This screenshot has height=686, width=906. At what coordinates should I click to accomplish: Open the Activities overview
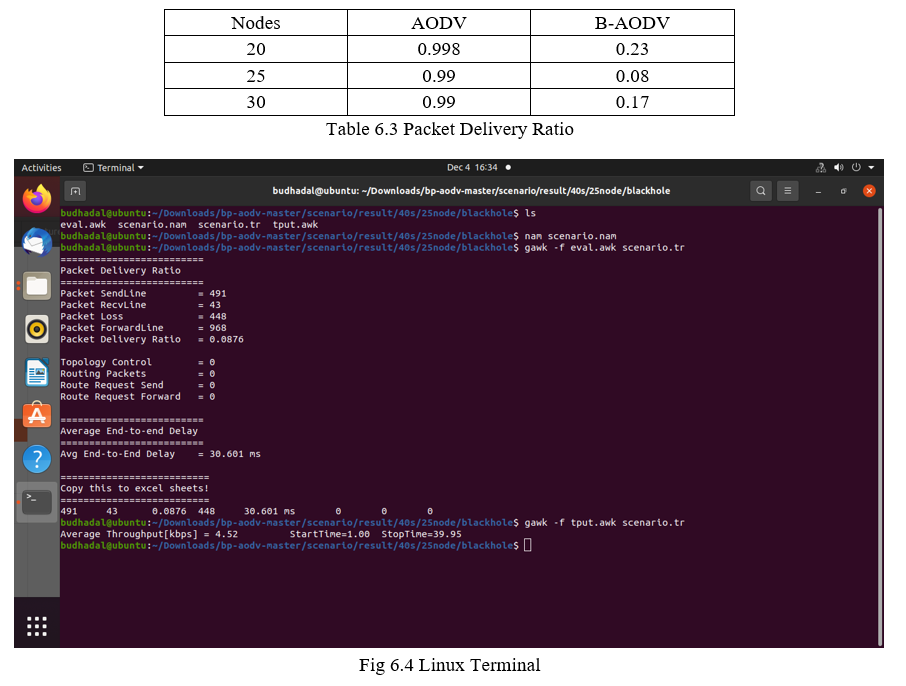[x=42, y=168]
